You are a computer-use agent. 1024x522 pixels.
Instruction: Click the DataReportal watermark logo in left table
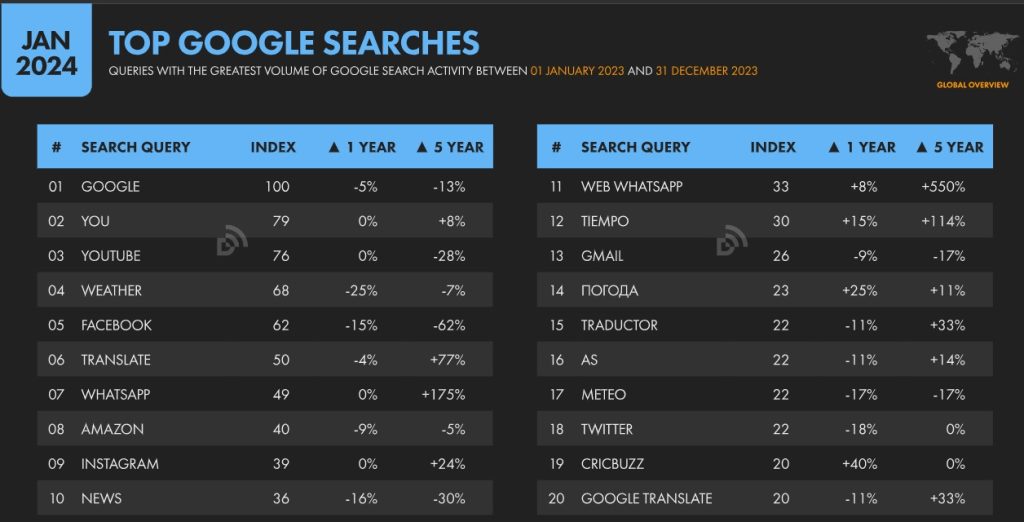[232, 240]
